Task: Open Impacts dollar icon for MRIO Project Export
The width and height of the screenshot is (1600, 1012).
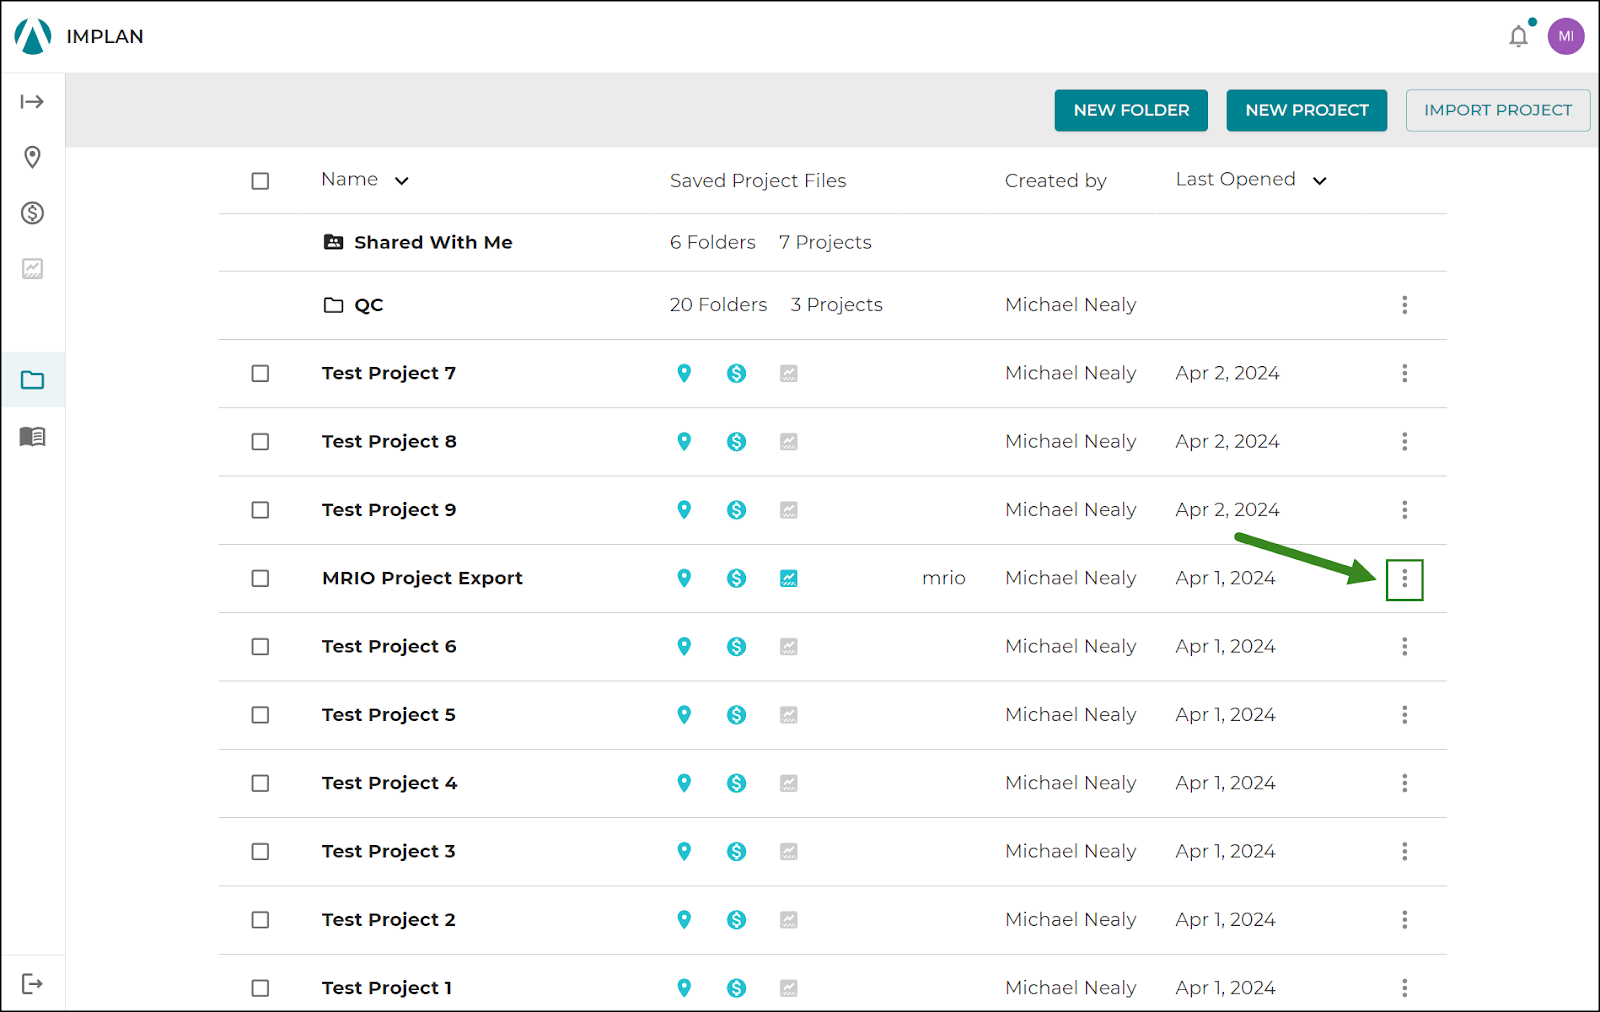Action: 737,578
